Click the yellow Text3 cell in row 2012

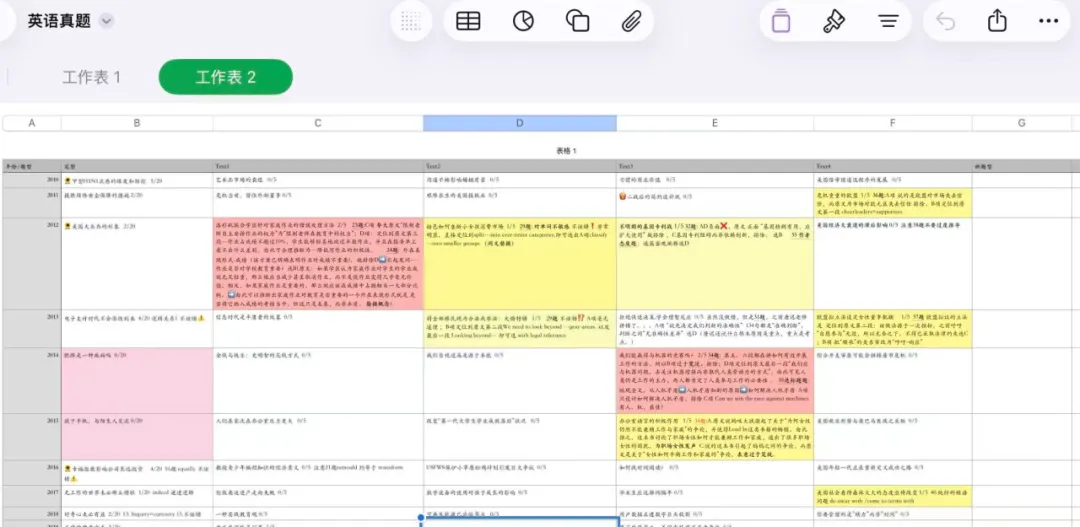(x=715, y=263)
